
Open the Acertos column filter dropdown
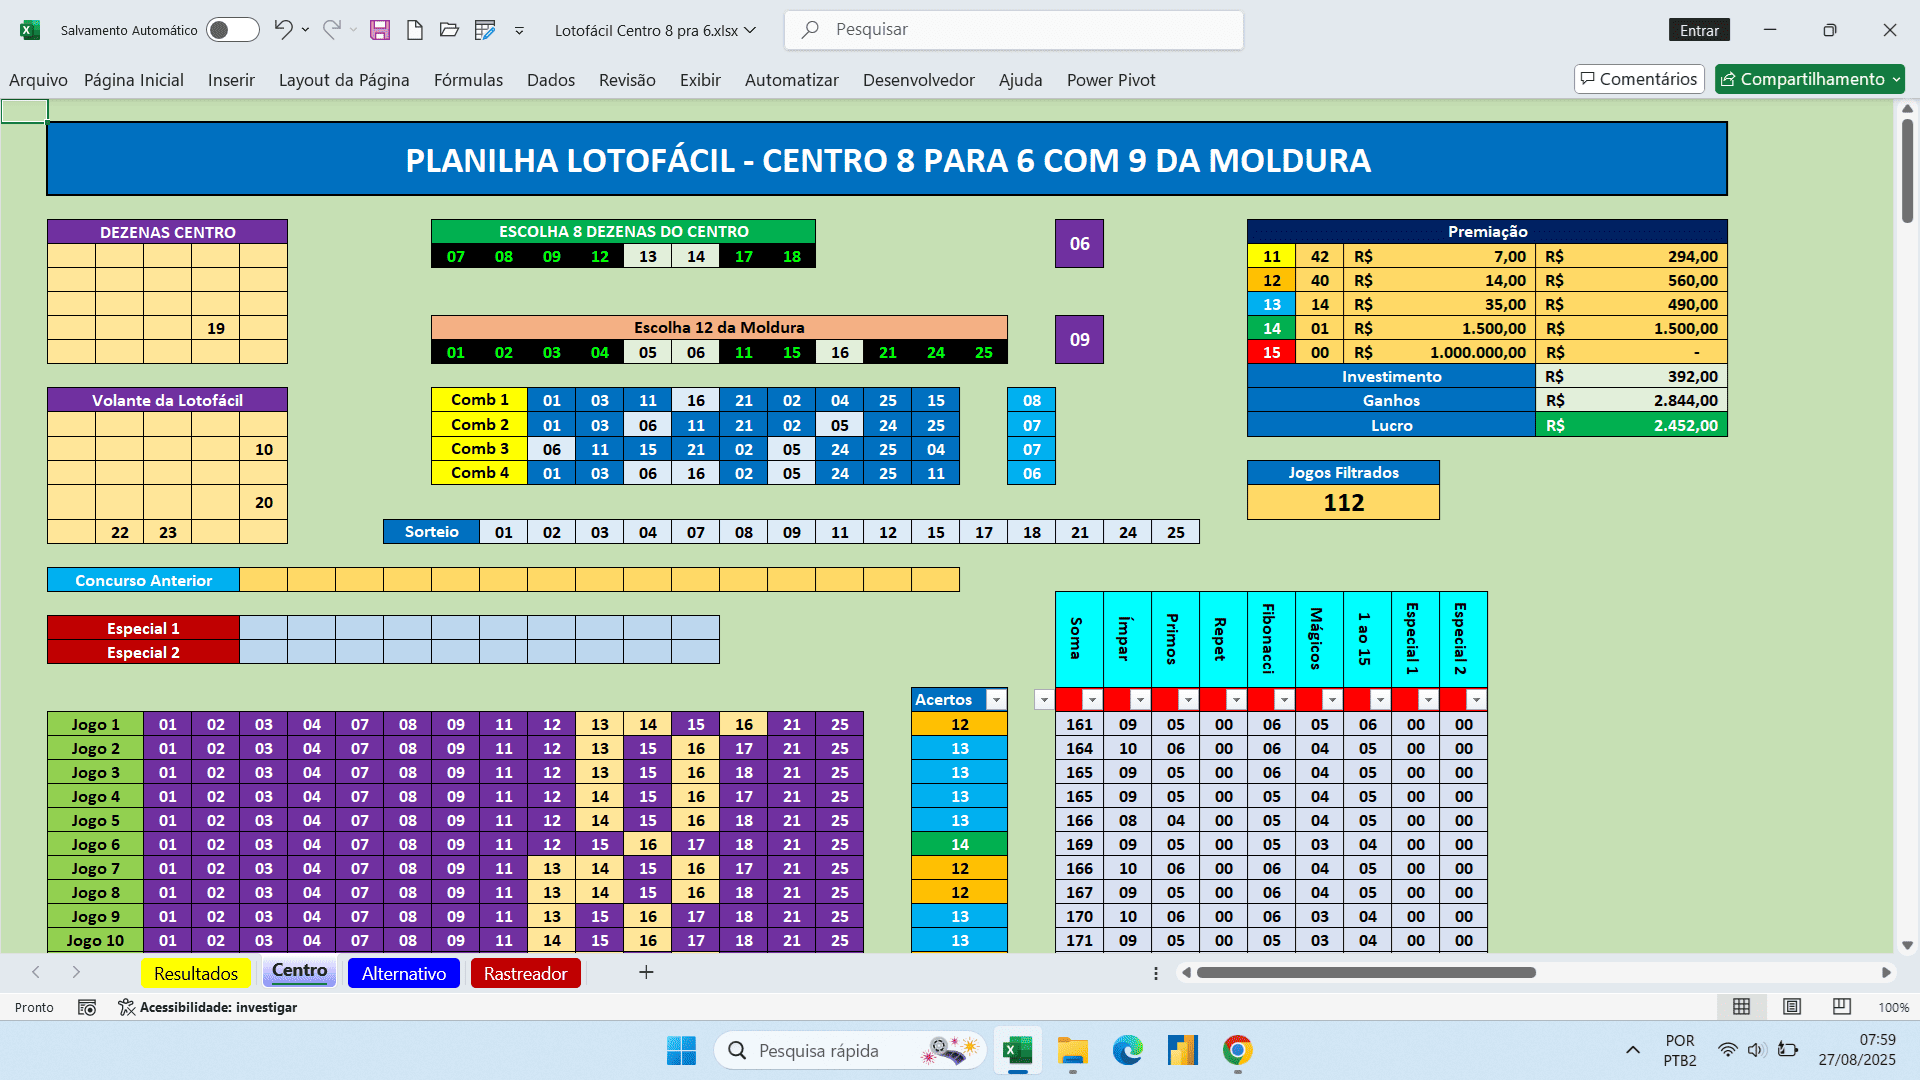996,700
